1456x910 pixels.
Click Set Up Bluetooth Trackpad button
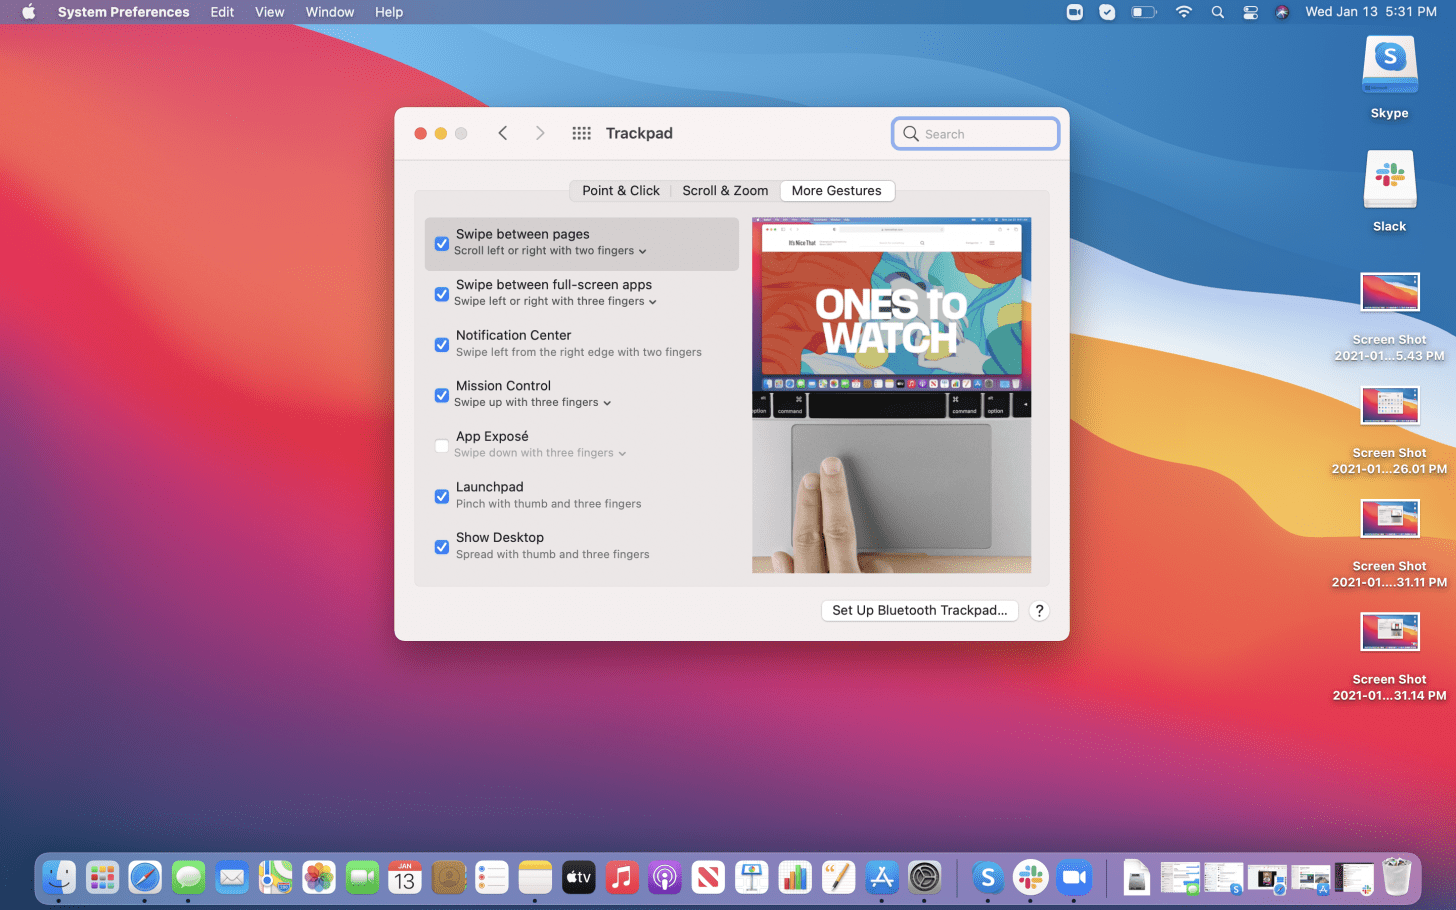click(919, 611)
